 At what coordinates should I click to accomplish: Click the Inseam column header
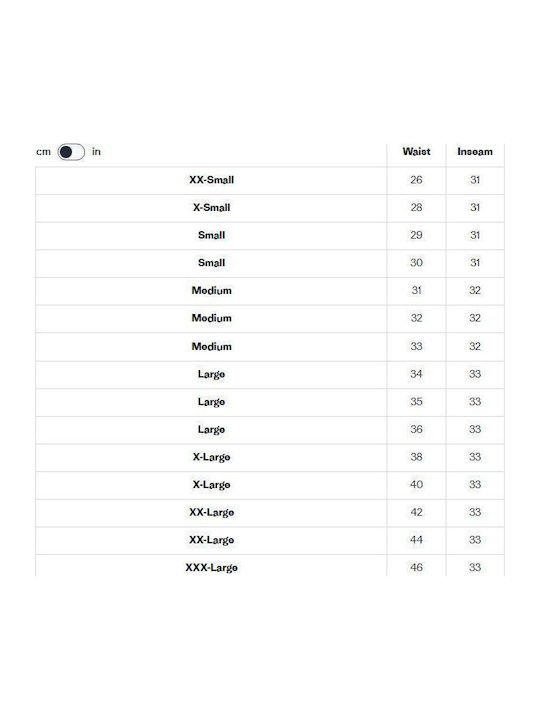(x=475, y=152)
